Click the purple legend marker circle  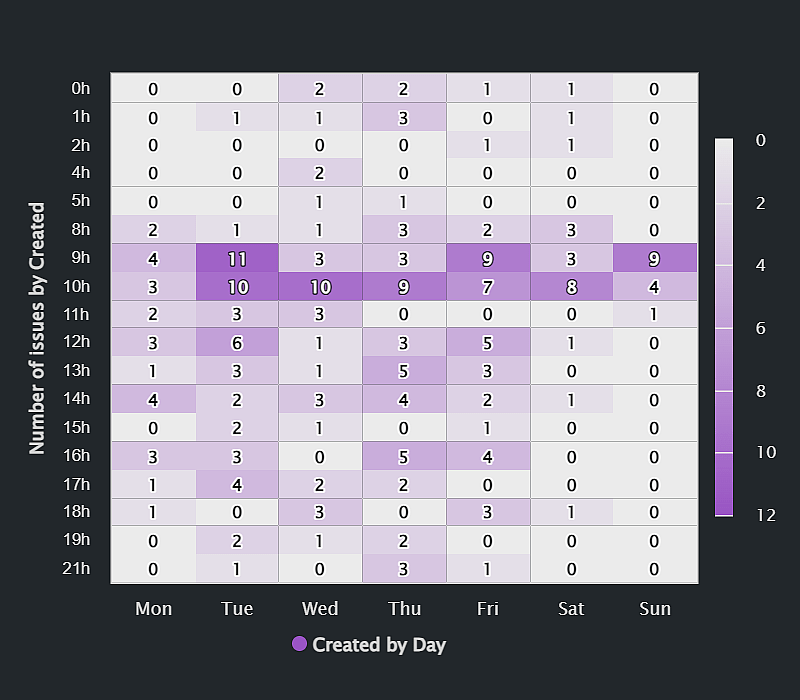coord(299,644)
